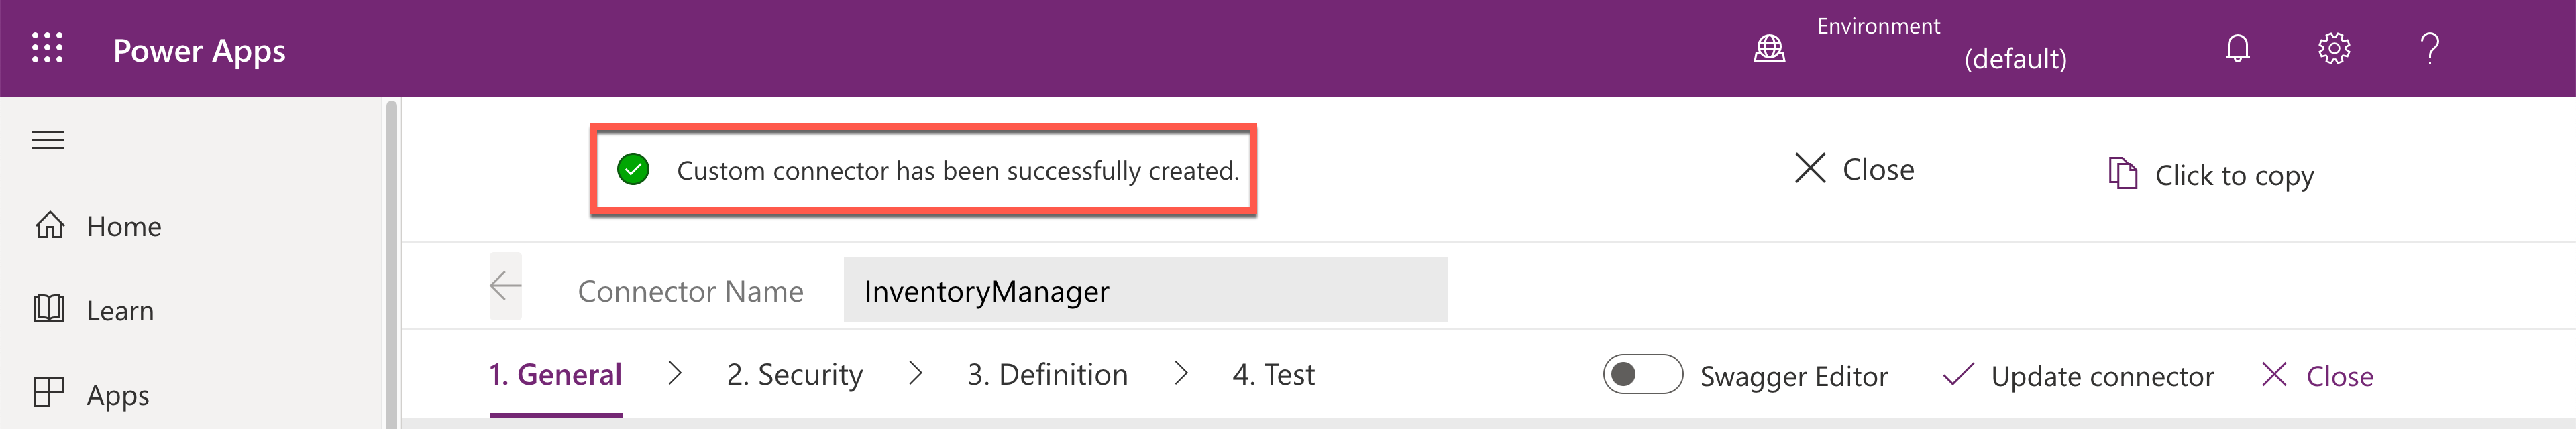Click the back arrow beside Connector Name
The image size is (2576, 429).
point(506,287)
